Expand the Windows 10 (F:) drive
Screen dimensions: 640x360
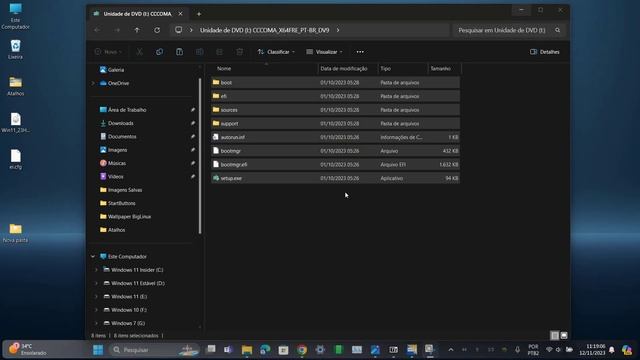(x=97, y=310)
